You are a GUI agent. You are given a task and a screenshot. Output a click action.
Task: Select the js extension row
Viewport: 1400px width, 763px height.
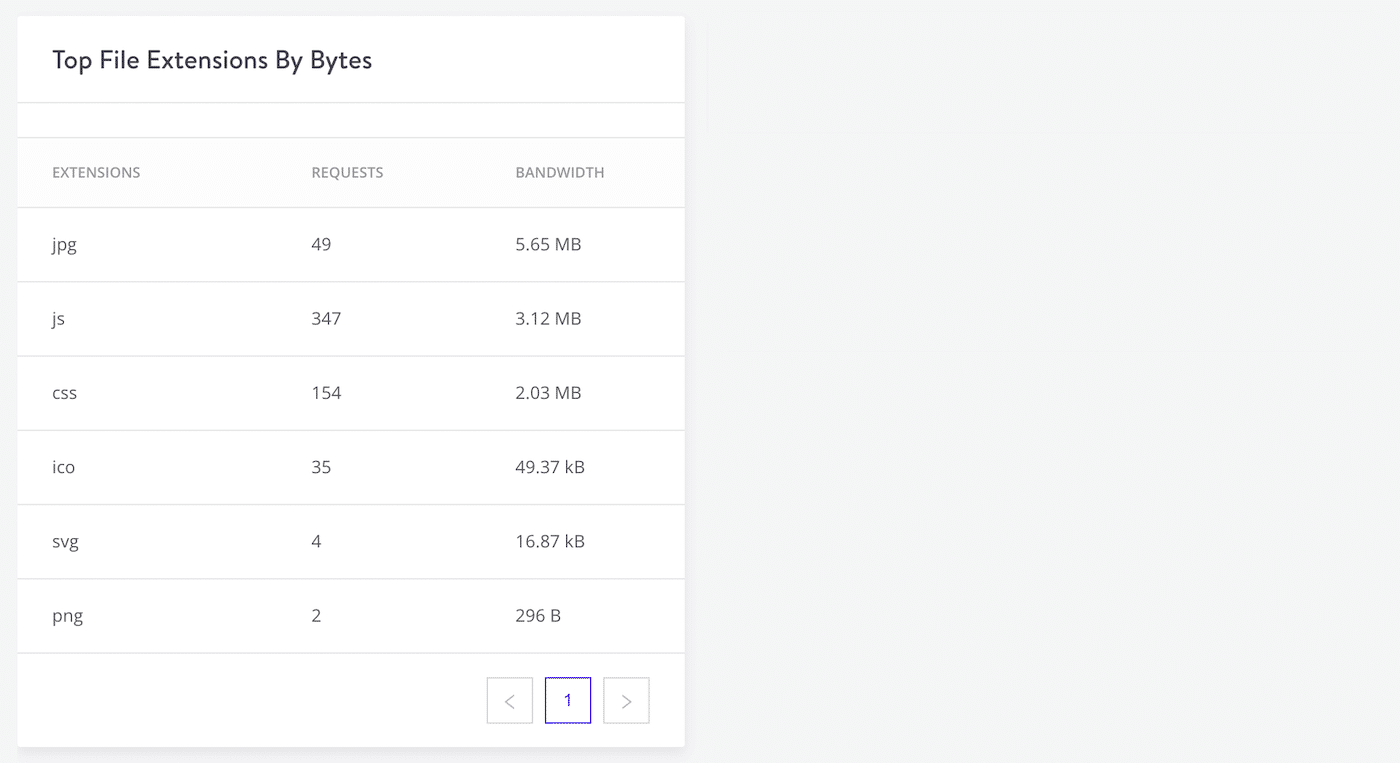(x=58, y=319)
